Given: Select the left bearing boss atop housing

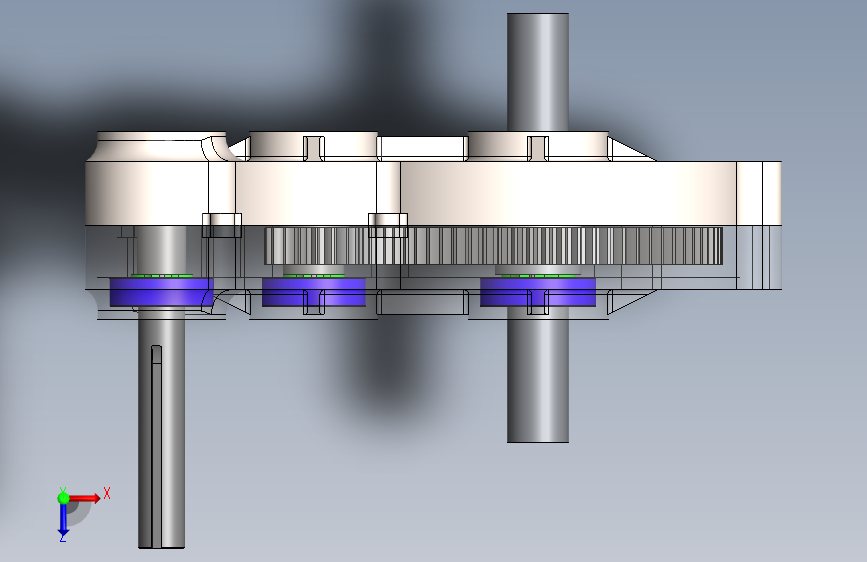Looking at the screenshot, I should click(x=161, y=146).
